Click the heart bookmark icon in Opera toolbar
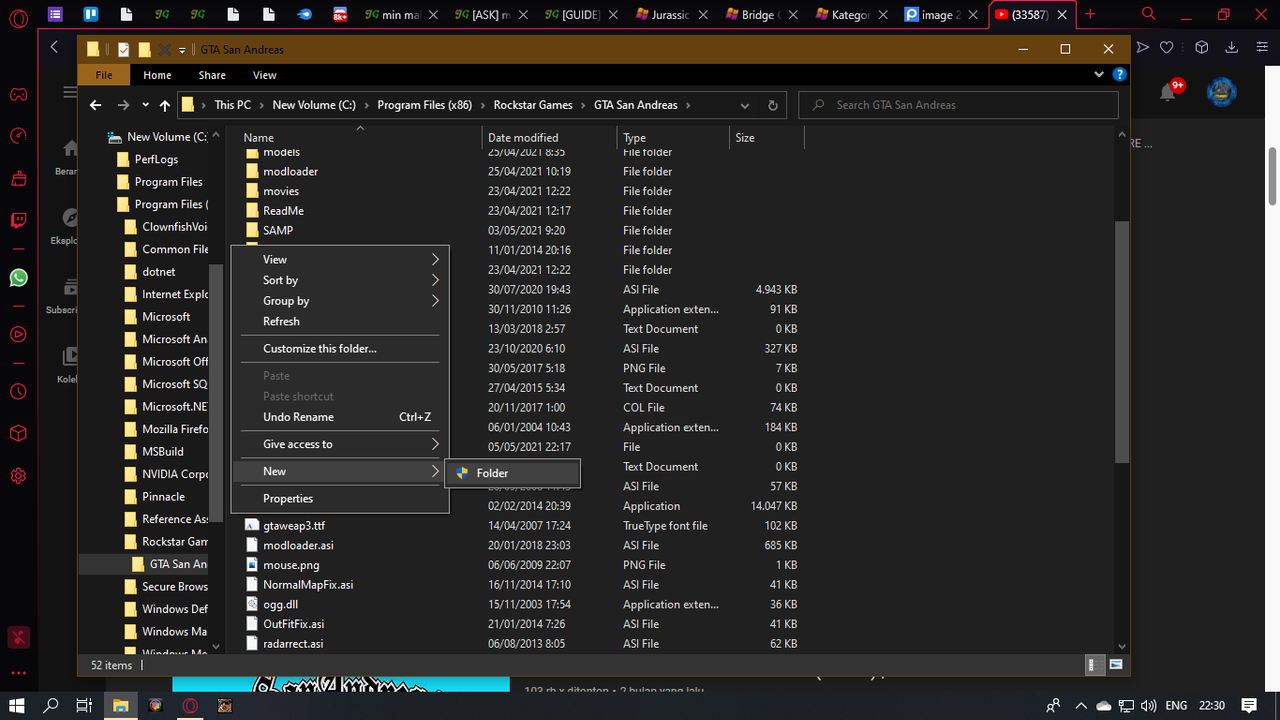 [1166, 47]
